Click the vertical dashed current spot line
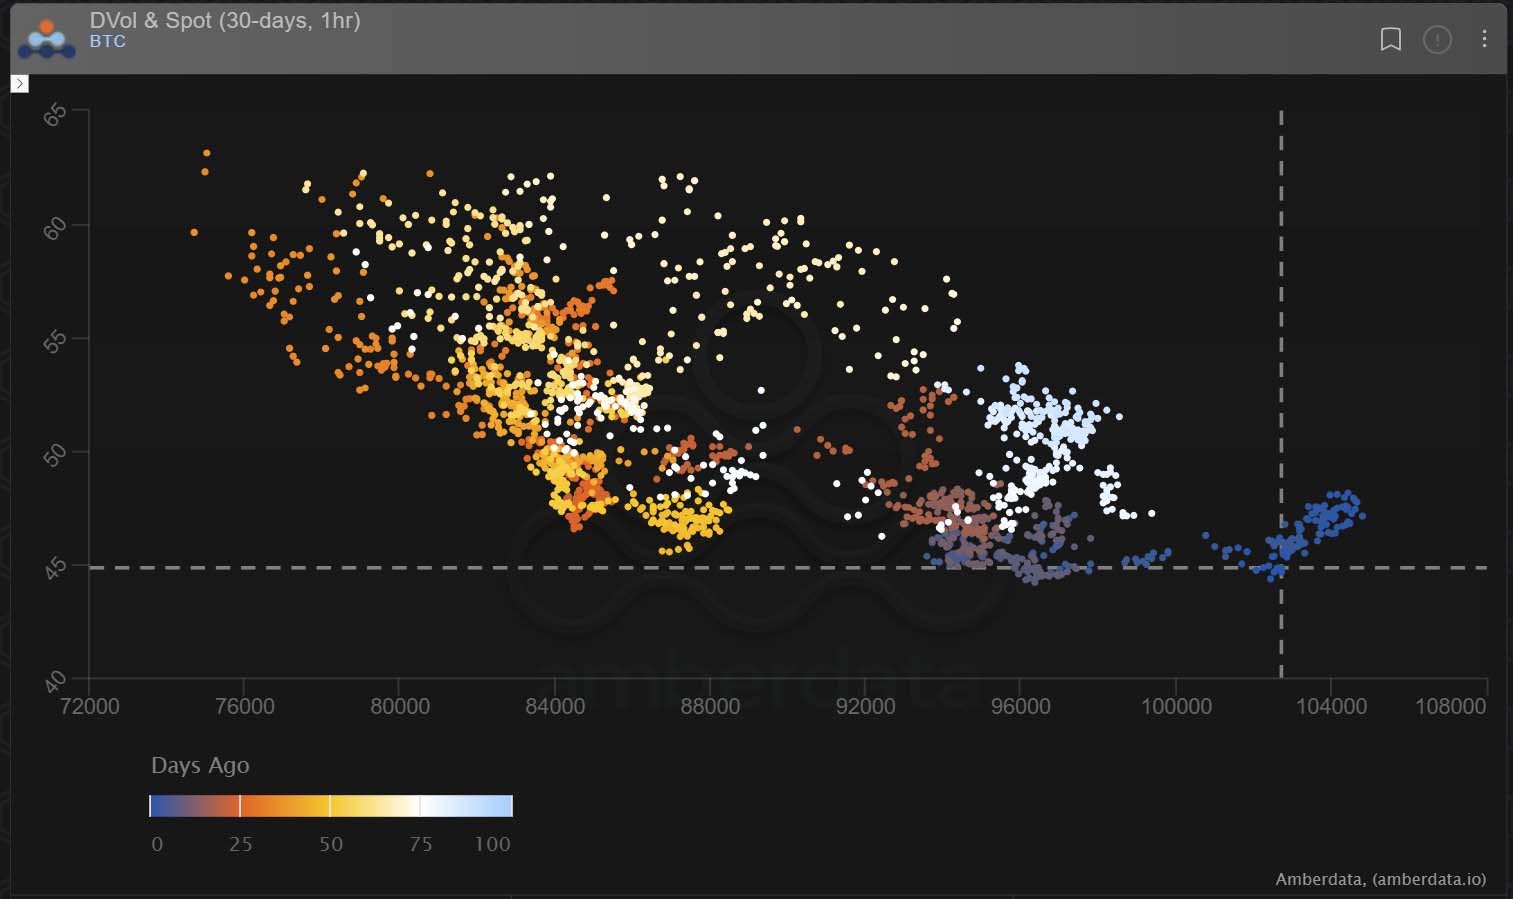Viewport: 1513px width, 899px height. point(1281,300)
